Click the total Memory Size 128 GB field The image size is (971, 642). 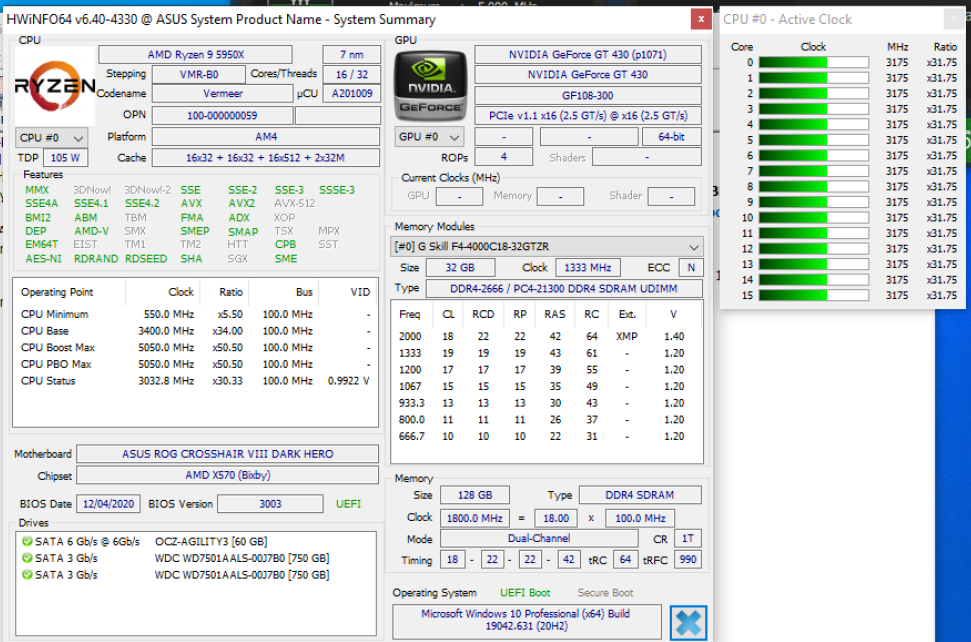475,495
